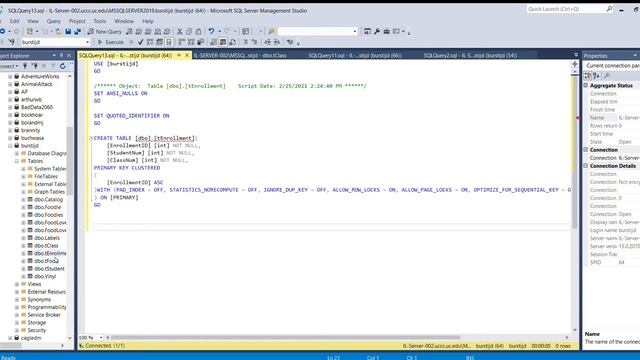Collapse the CREATE TABLE code block outline

point(91,138)
